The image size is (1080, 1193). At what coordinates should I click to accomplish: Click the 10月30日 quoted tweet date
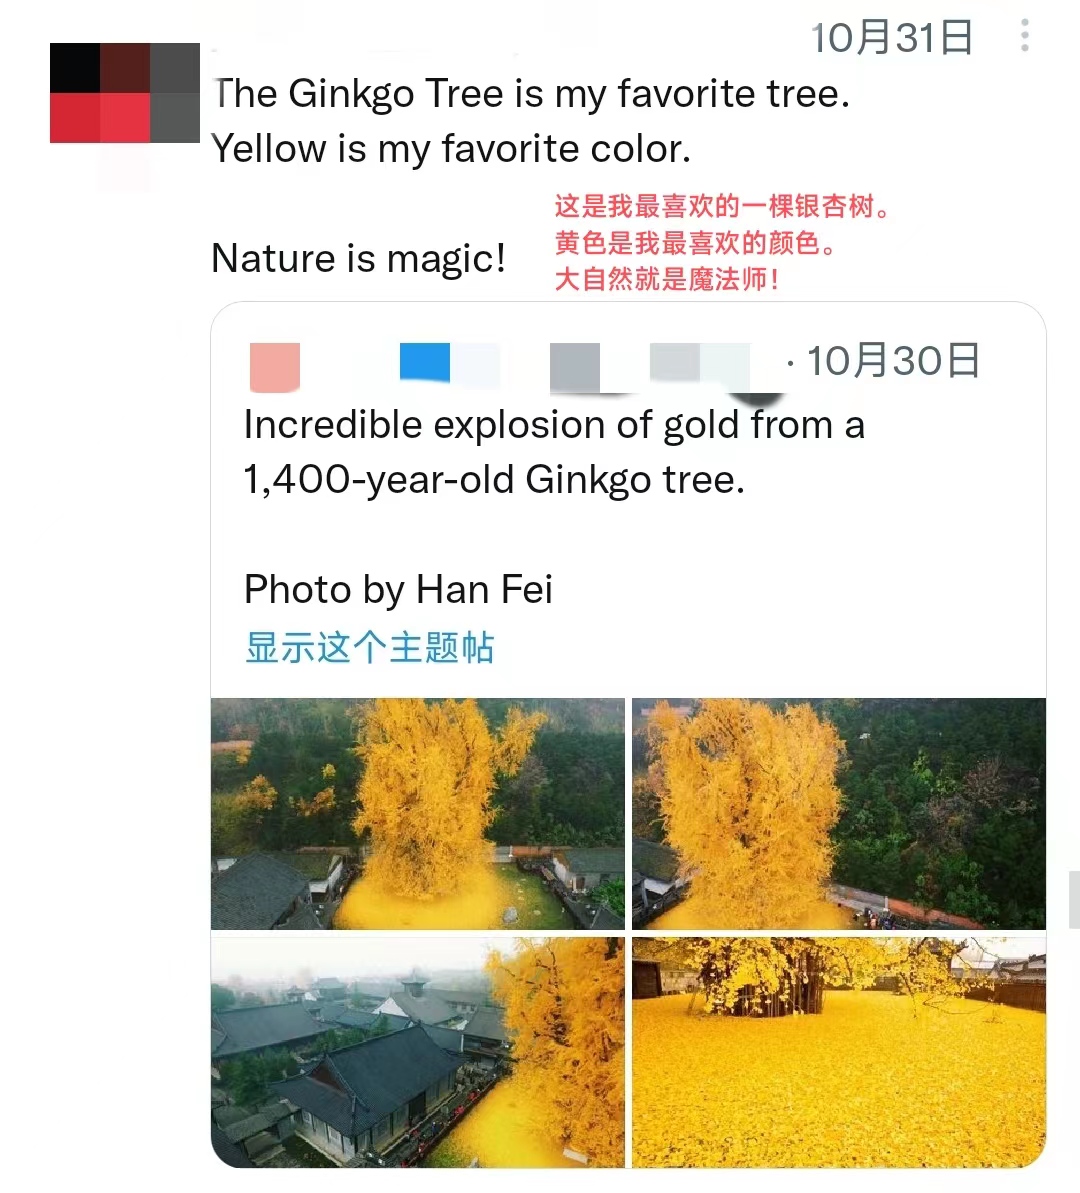pyautogui.click(x=892, y=361)
